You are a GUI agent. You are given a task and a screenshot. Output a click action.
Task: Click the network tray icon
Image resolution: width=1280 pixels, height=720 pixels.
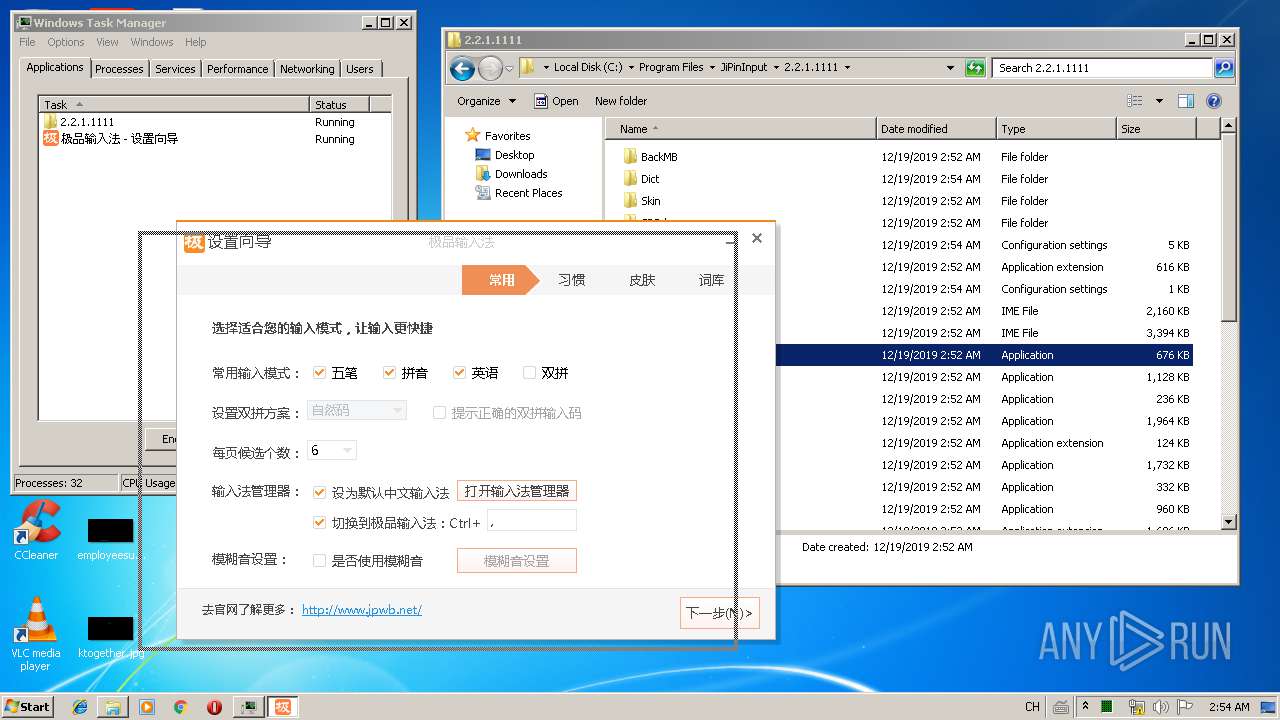tap(1135, 707)
